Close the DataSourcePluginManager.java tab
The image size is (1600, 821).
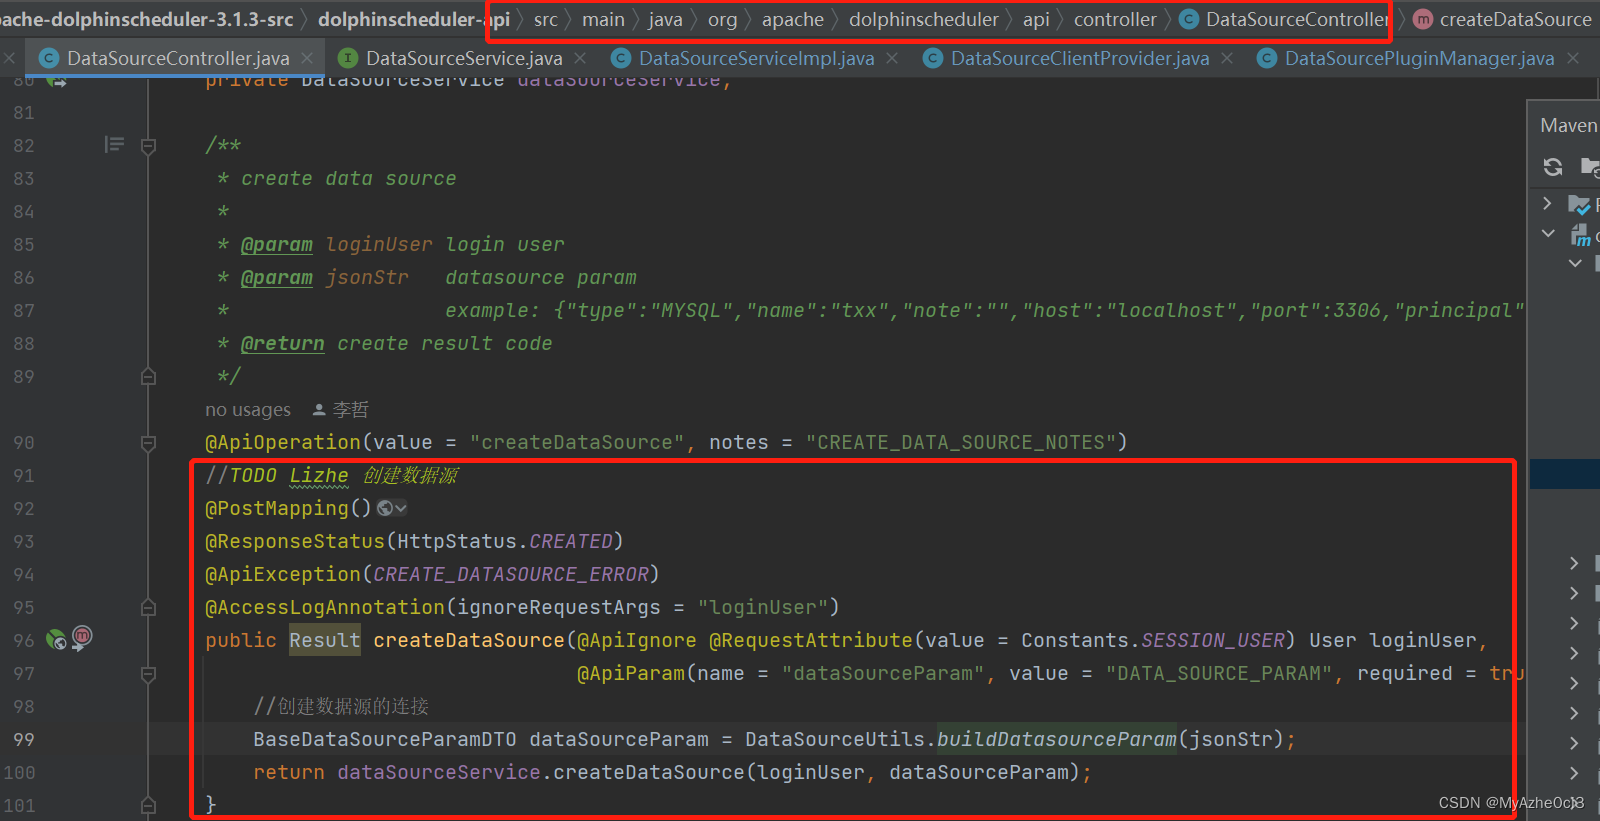click(1573, 58)
